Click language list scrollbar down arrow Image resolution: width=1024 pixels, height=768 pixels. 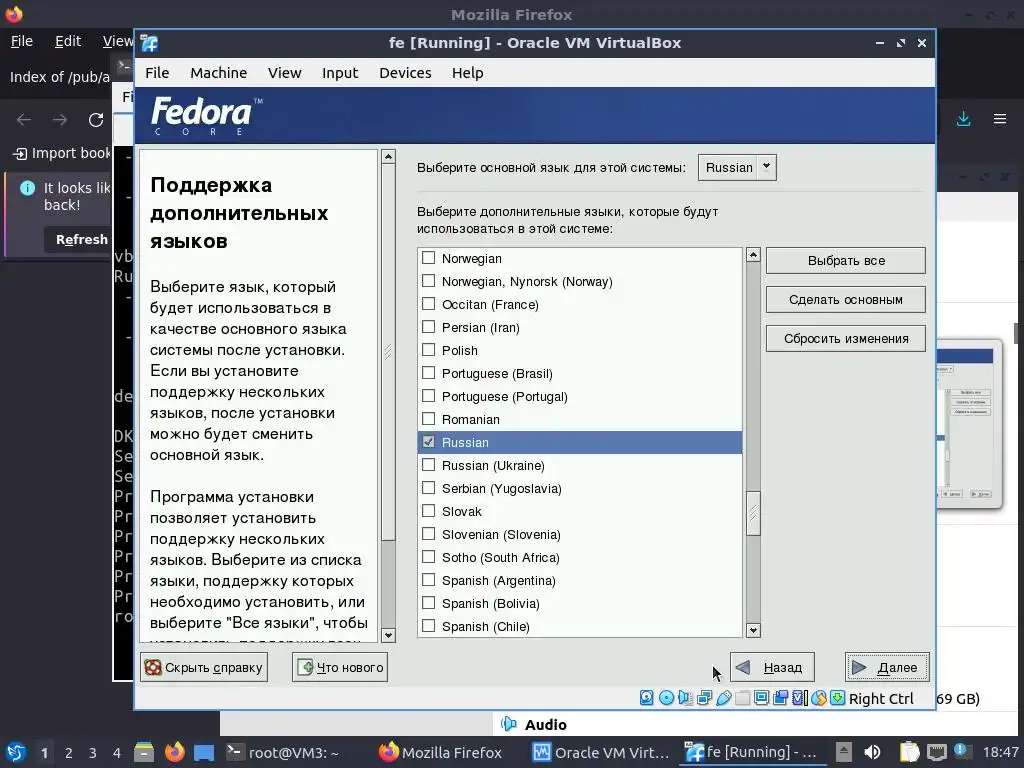click(x=753, y=630)
